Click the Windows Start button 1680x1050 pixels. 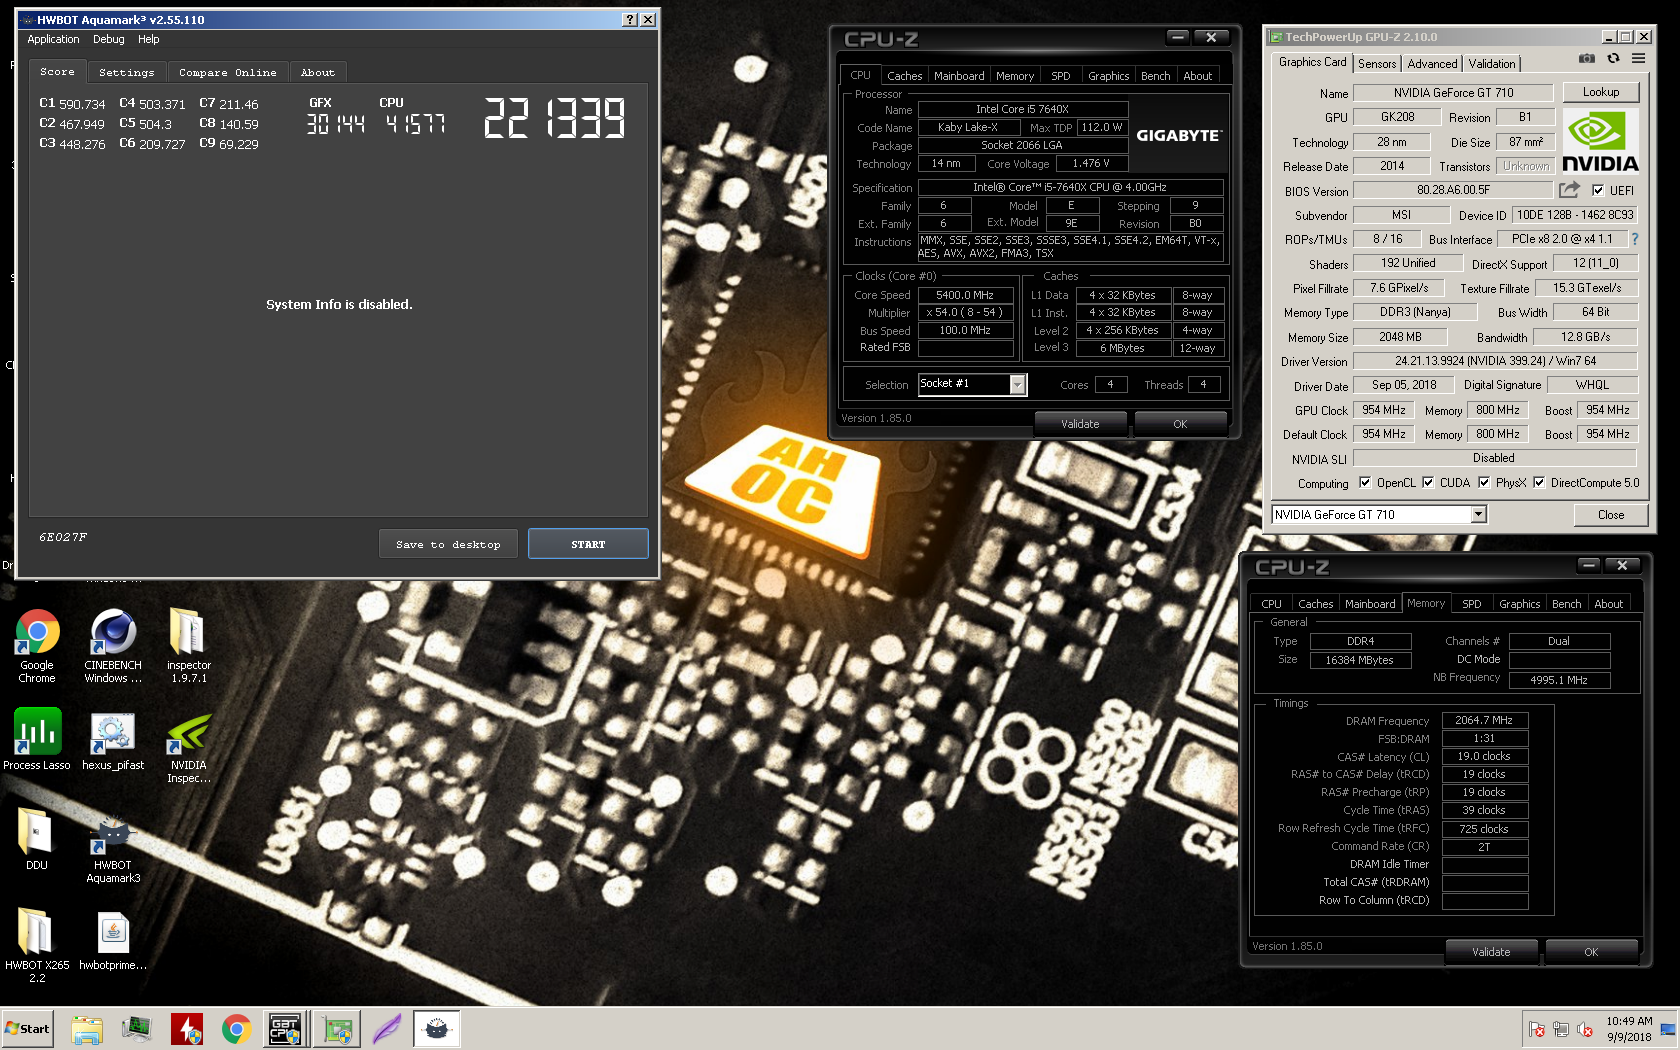tap(27, 1028)
